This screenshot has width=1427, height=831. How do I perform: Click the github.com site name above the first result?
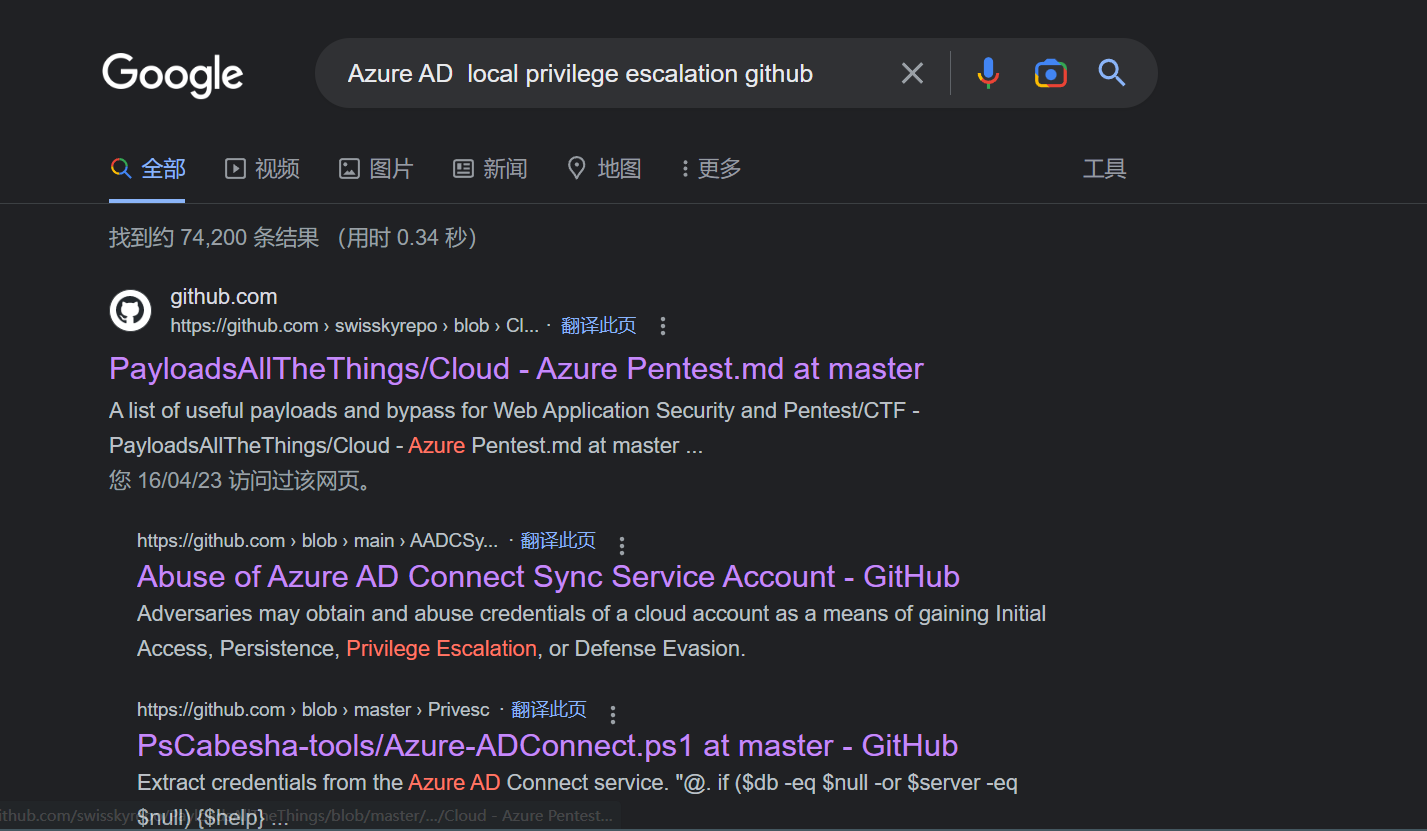coord(224,297)
